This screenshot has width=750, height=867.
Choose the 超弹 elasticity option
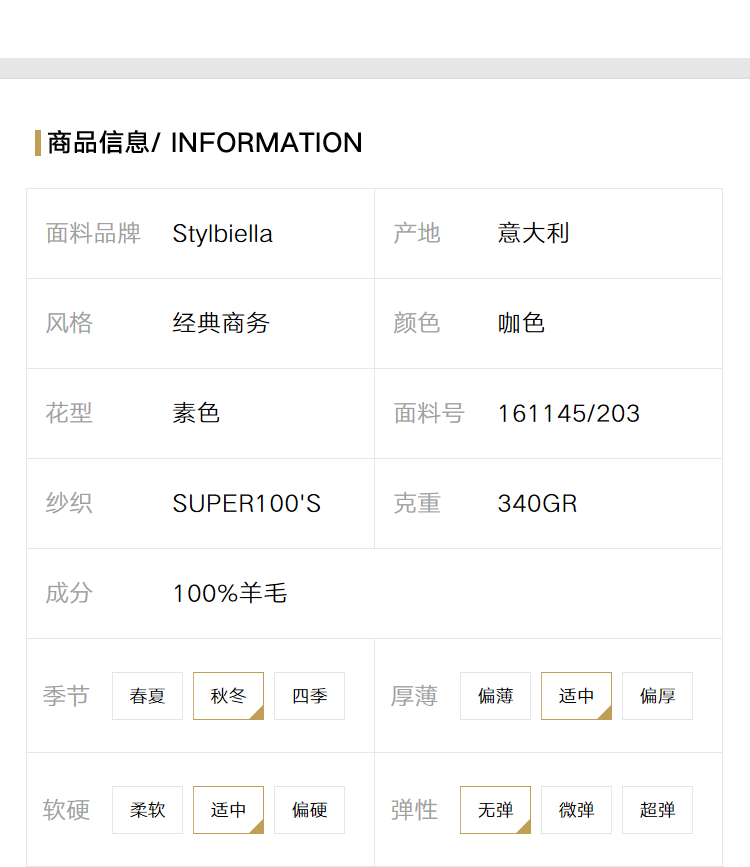(x=657, y=809)
